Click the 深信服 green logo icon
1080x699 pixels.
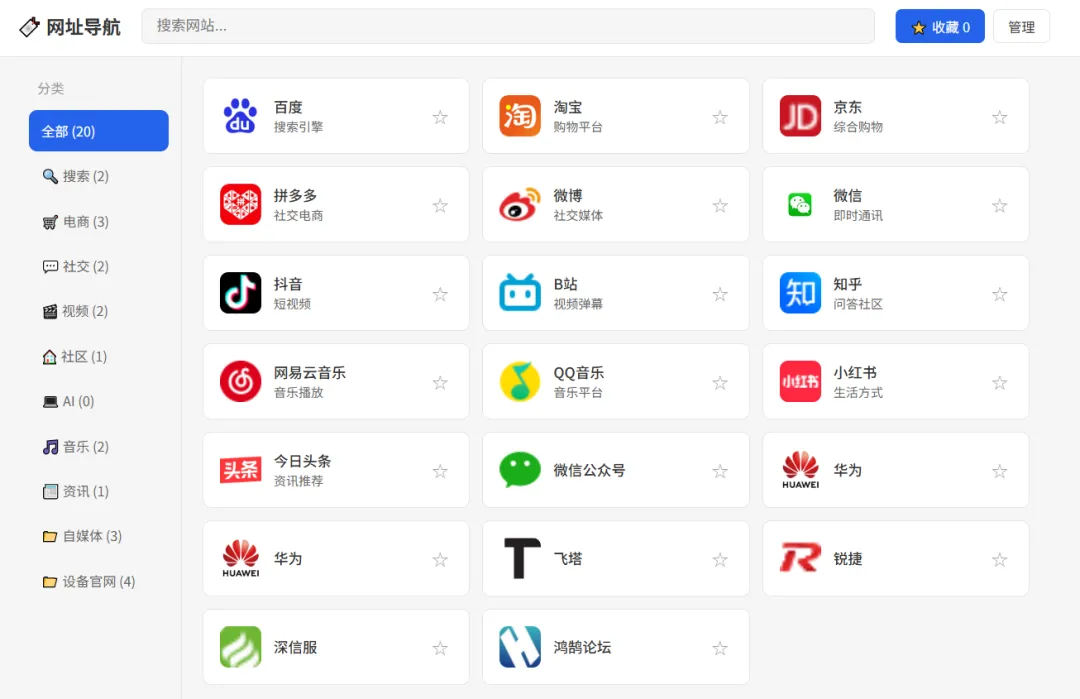[x=240, y=647]
